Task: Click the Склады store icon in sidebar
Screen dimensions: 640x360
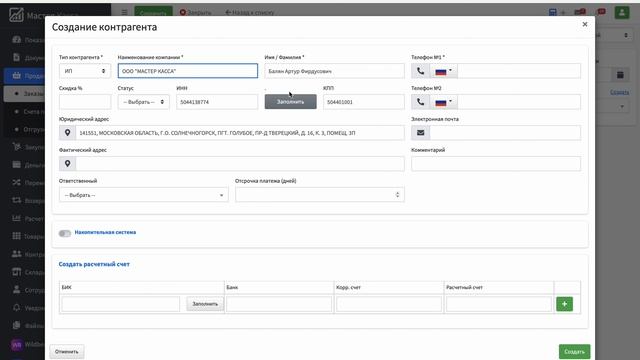Action: pyautogui.click(x=16, y=272)
